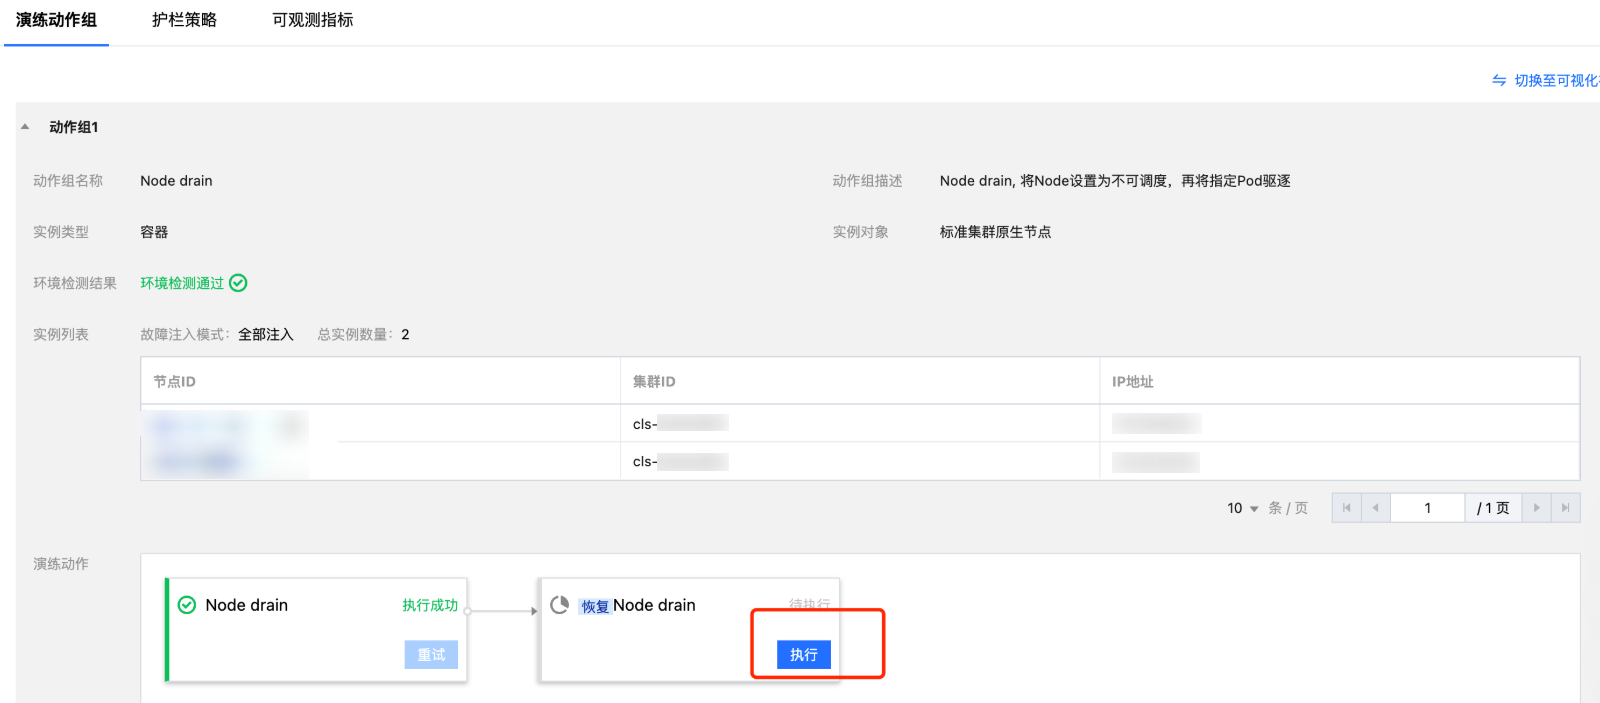This screenshot has height=703, width=1600.
Task: Open the 可观测指标 tab
Action: point(313,20)
